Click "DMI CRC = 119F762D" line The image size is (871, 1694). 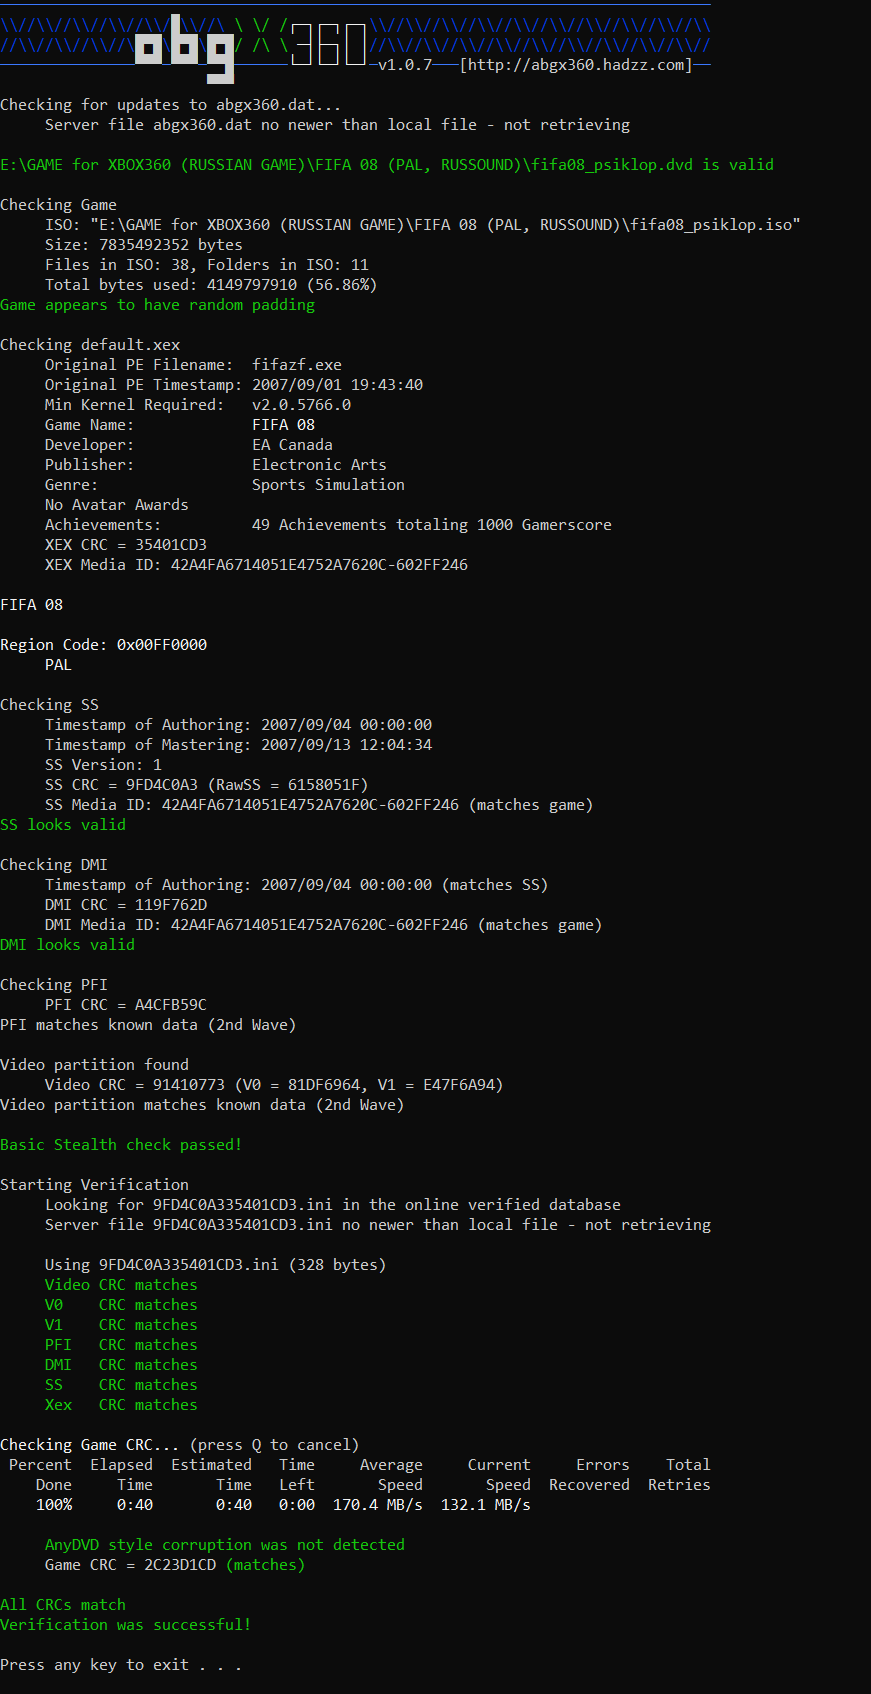pos(126,905)
